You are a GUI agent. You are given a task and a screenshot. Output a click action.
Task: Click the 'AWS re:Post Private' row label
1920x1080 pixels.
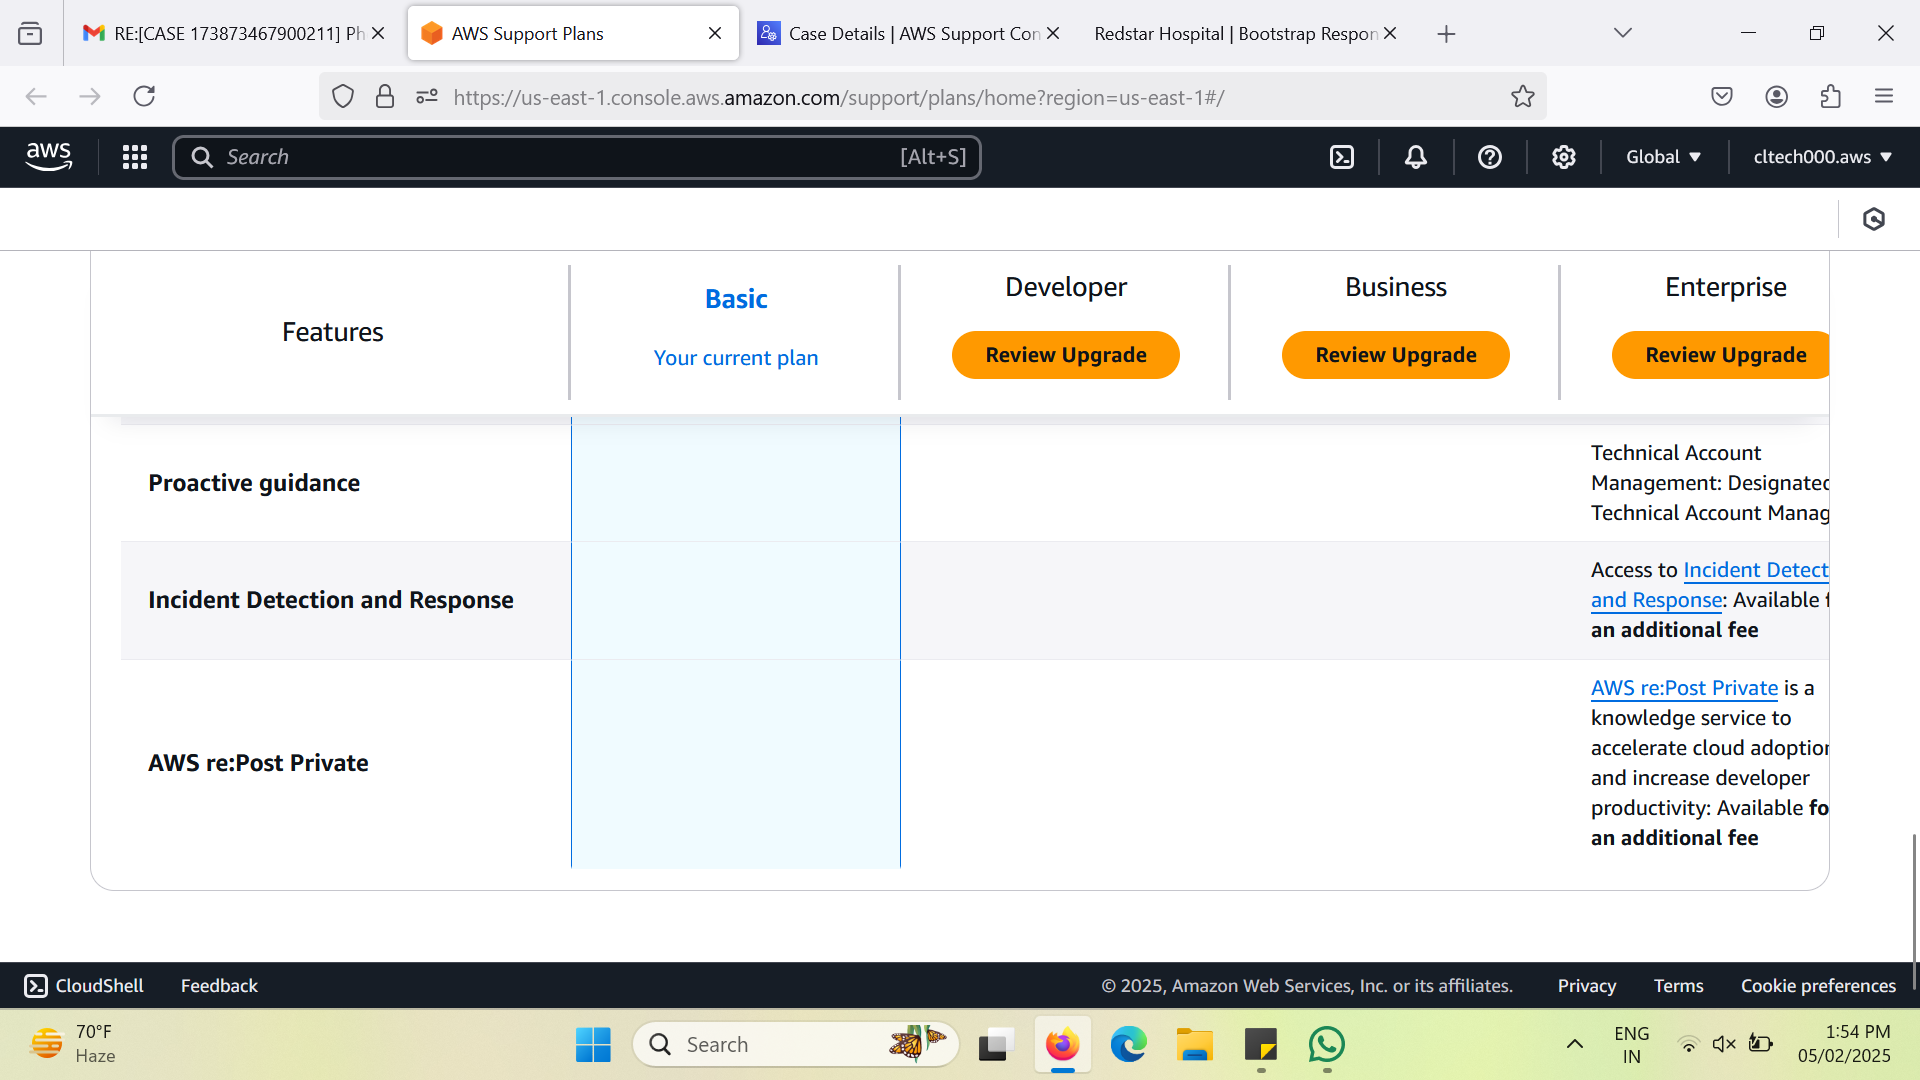click(x=258, y=763)
